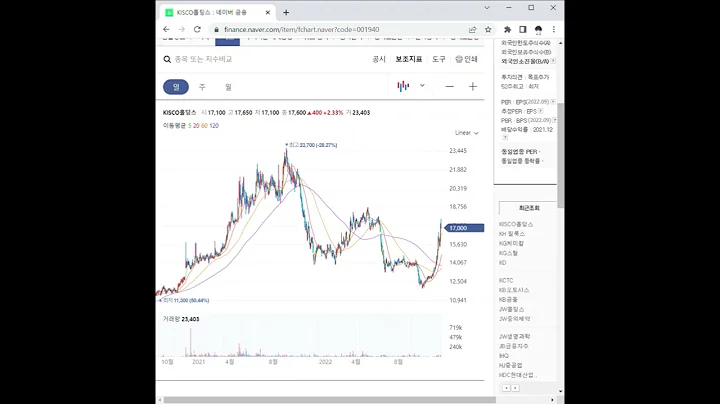Select the KISCO홀딩스 네이버 금융 tab
Viewport: 720px width, 404px height.
click(x=216, y=12)
